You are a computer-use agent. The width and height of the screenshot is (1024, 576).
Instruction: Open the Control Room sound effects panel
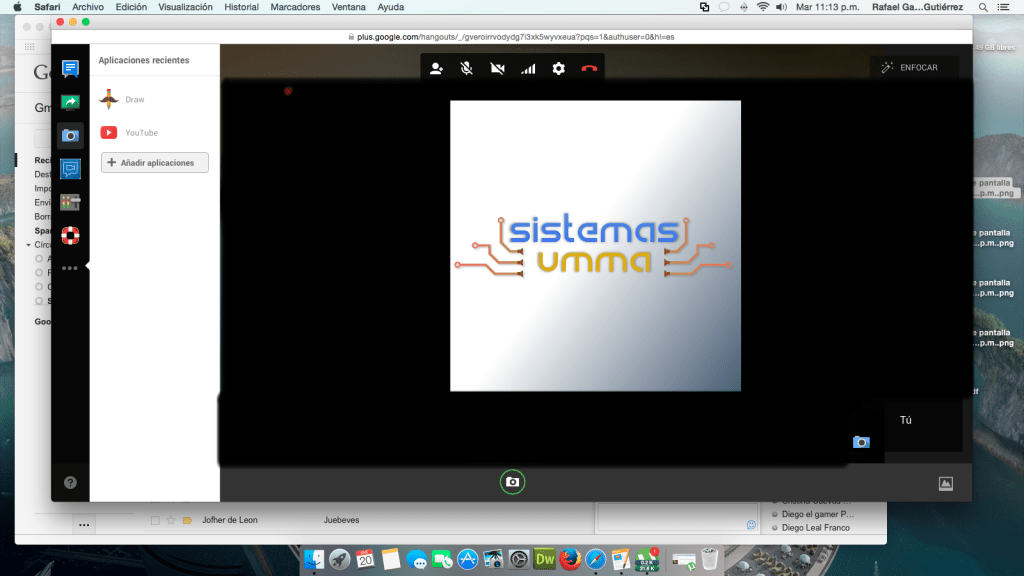coord(69,202)
